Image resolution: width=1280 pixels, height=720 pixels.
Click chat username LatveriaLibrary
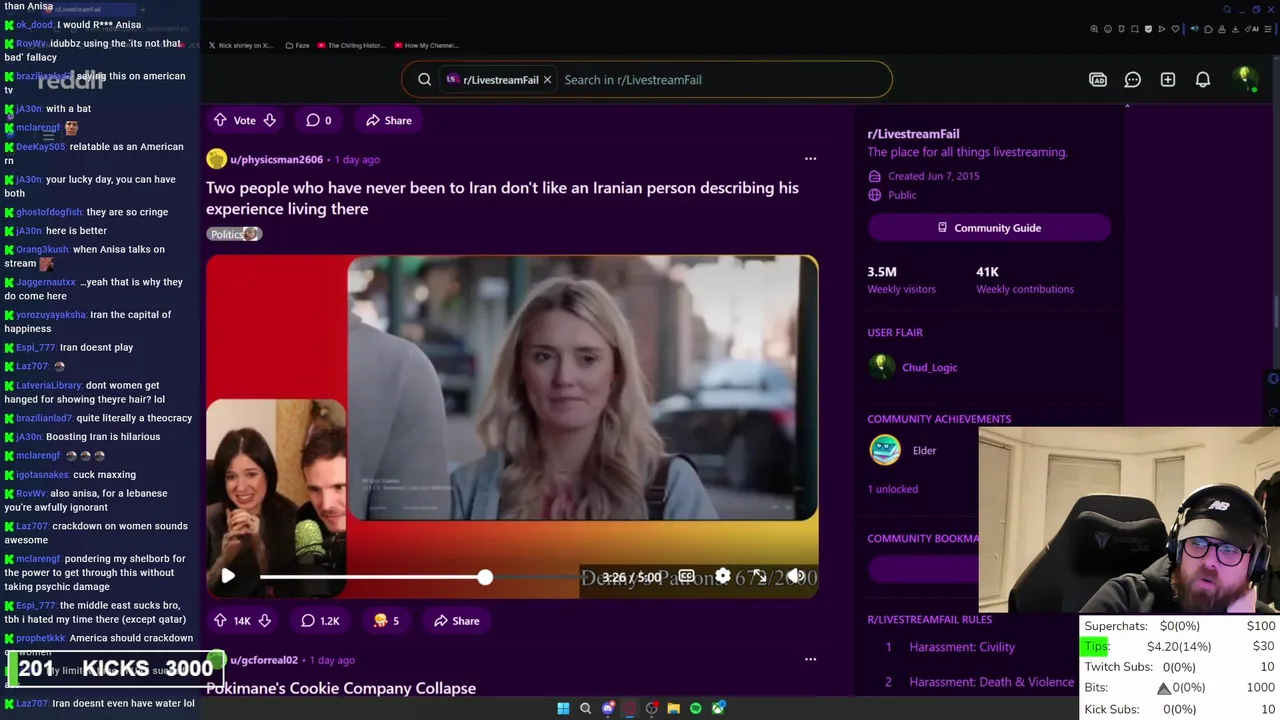pyautogui.click(x=49, y=385)
